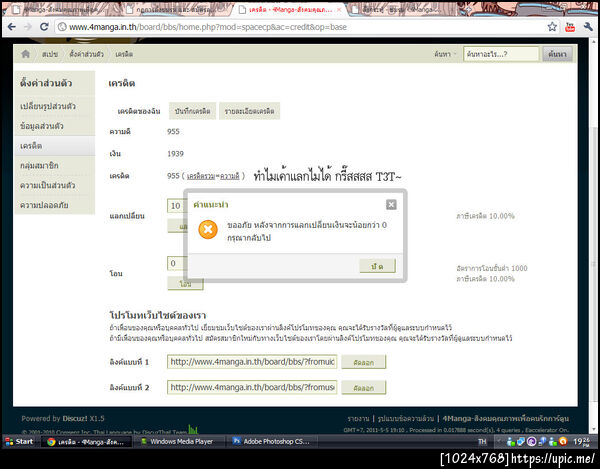Viewport: 600px width, 469px height.
Task: Click the dialog title คำแนะนำ
Action: (211, 205)
